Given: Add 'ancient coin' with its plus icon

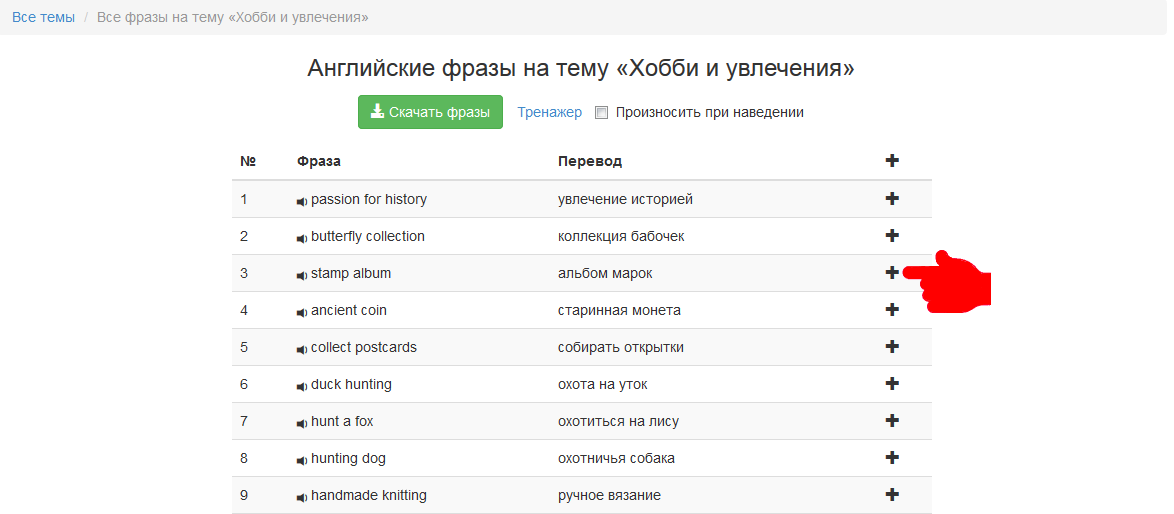Looking at the screenshot, I should pyautogui.click(x=892, y=309).
